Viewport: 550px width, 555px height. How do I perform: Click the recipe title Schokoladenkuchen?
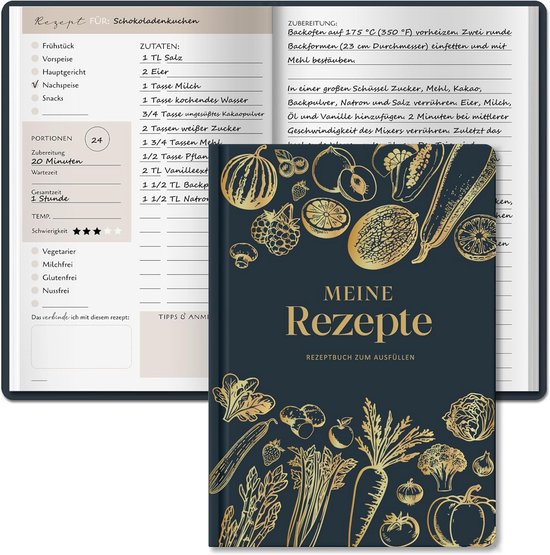156,21
